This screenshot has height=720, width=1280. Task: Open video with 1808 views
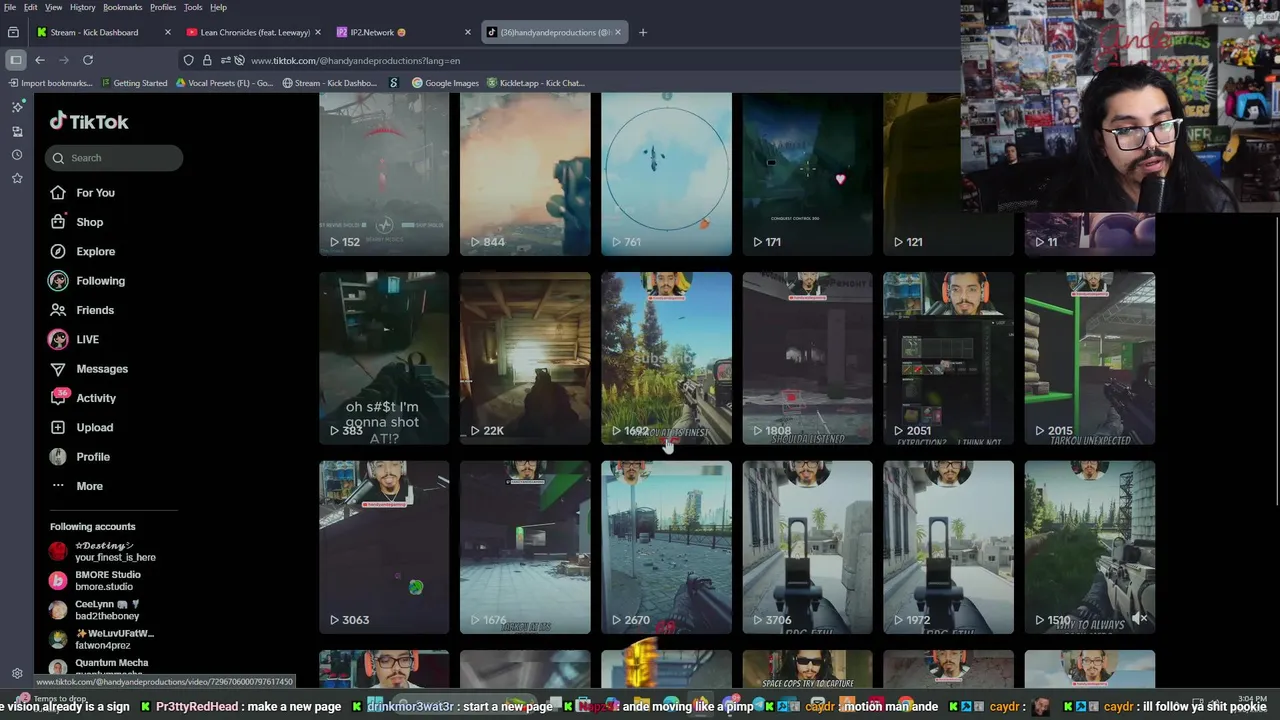(x=807, y=358)
